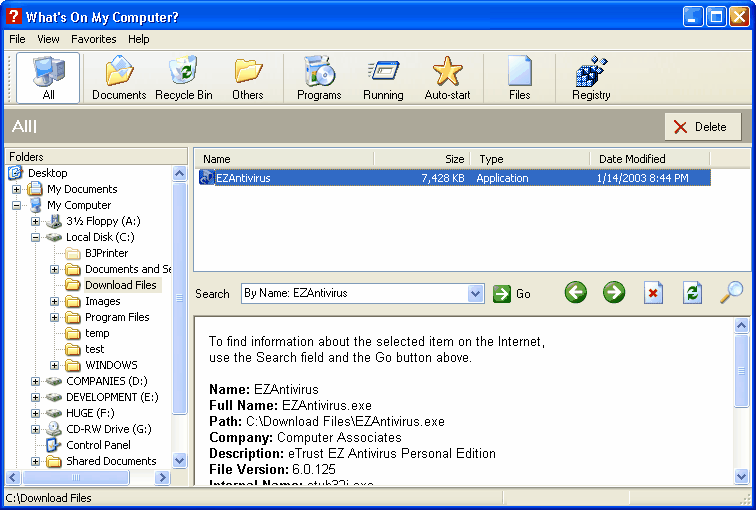Click the Folders pane header
This screenshot has height=510, width=756.
click(x=96, y=157)
